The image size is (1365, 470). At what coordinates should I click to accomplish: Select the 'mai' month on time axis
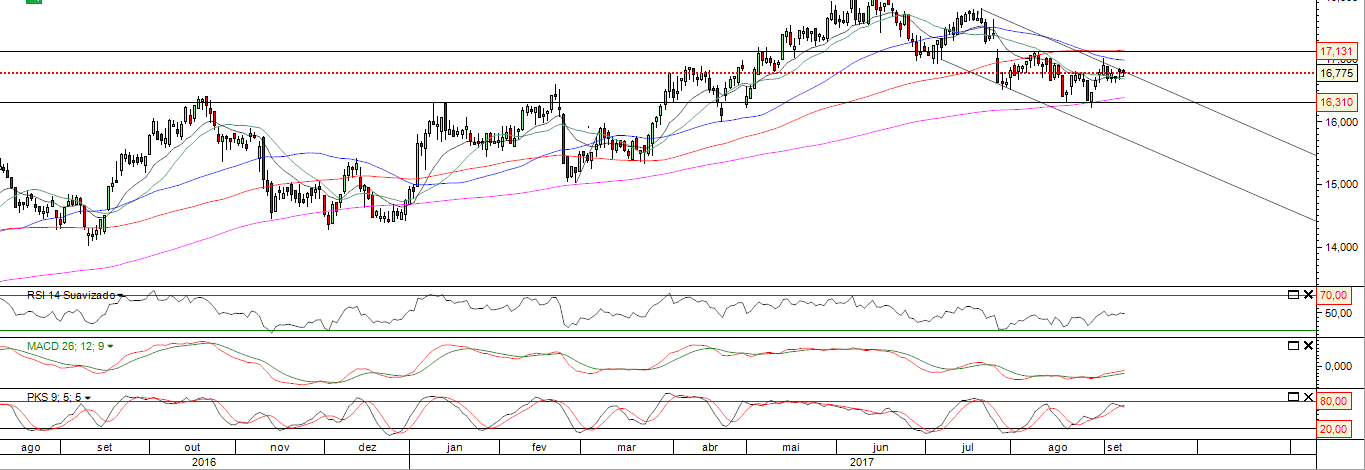click(791, 448)
